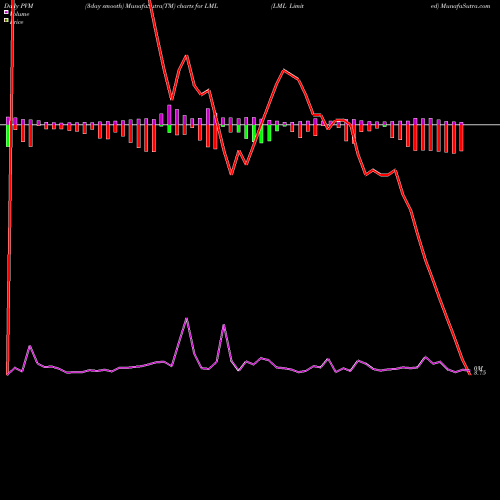
Task: Click the '8.75' price value label
Action: tap(480, 373)
